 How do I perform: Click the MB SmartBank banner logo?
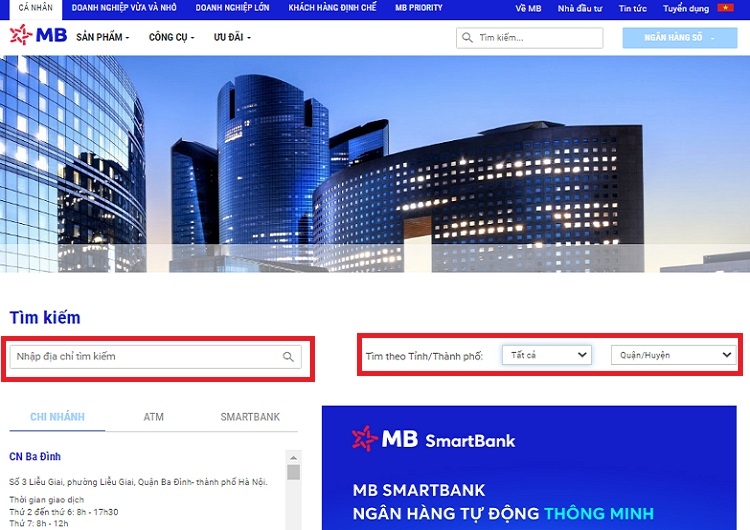pos(433,439)
